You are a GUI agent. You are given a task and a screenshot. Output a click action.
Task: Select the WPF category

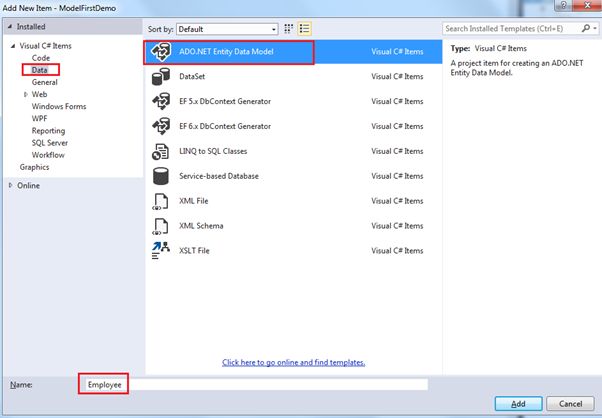(40, 119)
